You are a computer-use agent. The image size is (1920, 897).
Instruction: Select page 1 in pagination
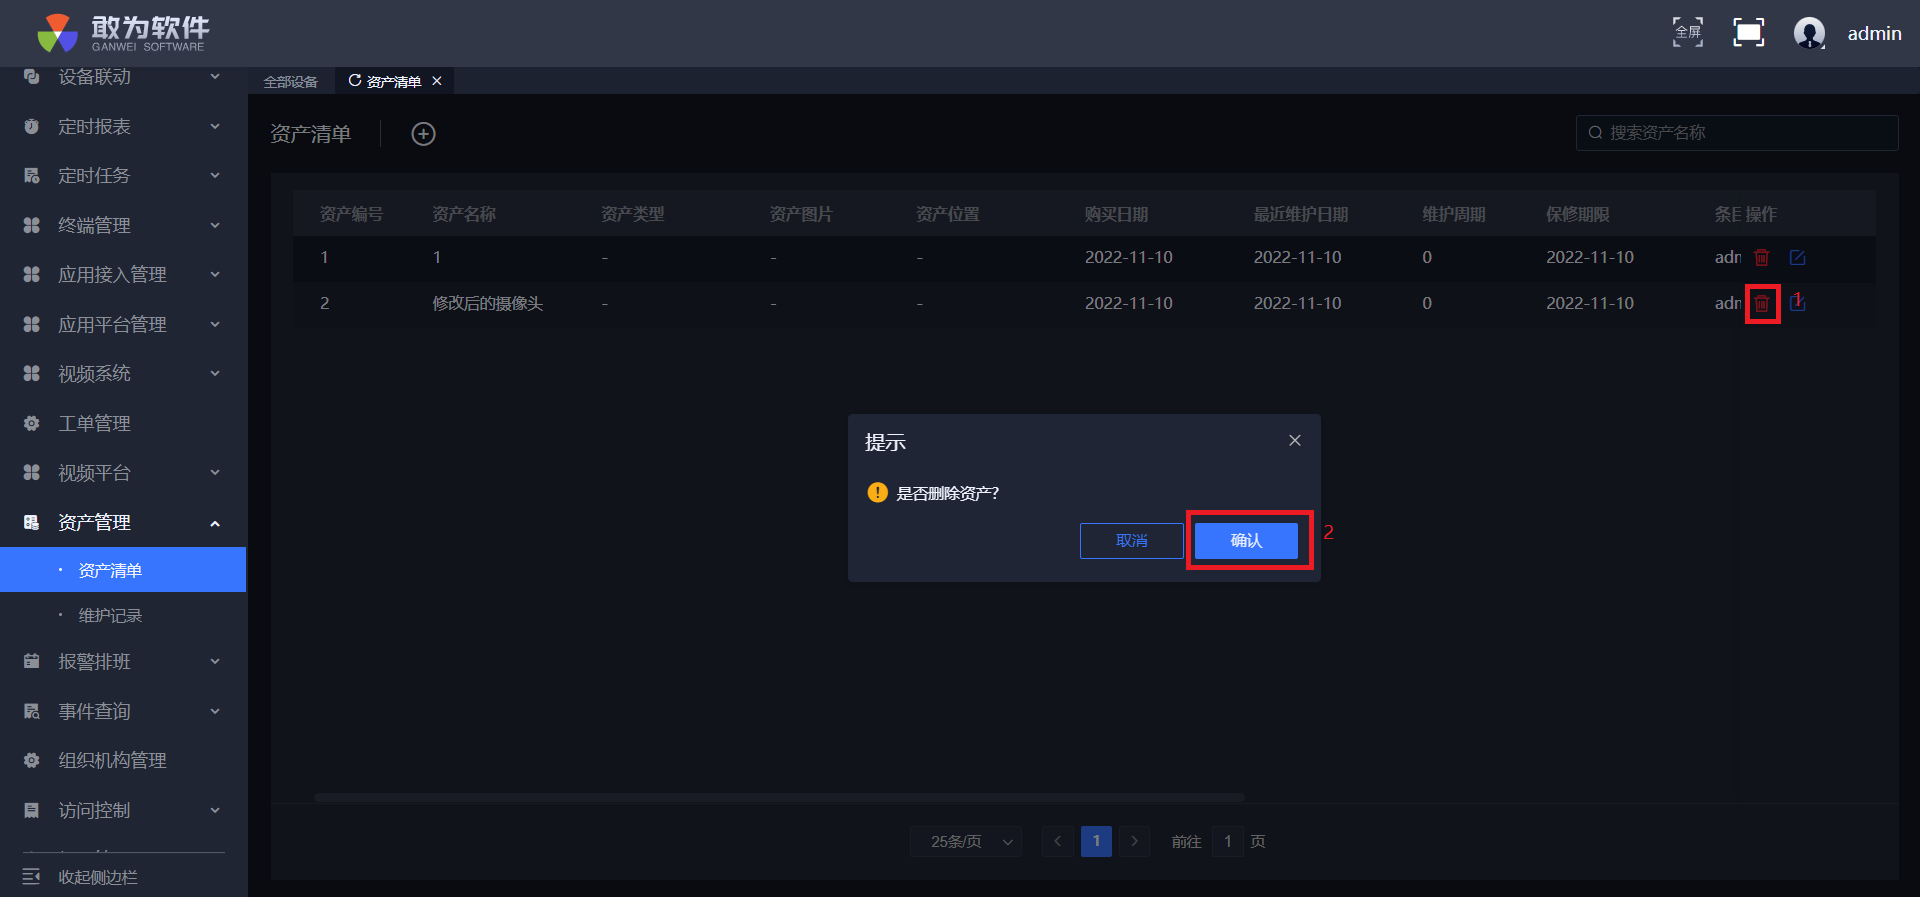1096,842
